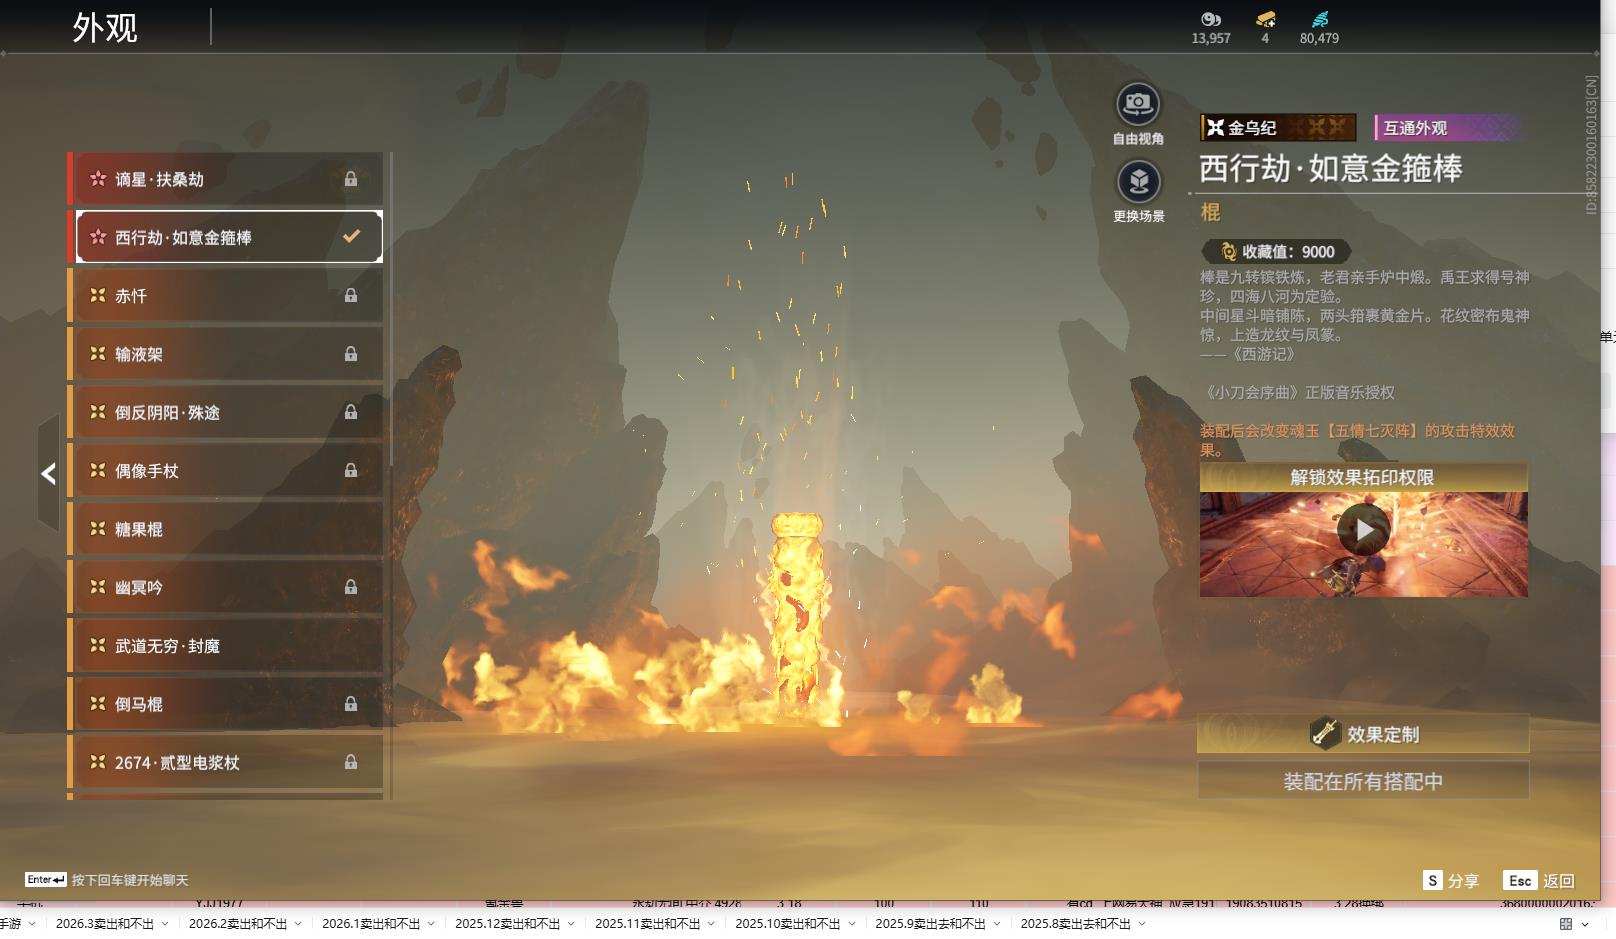Click the 效果定制 effect customization button
Viewport: 1616px width, 939px height.
tap(1363, 735)
